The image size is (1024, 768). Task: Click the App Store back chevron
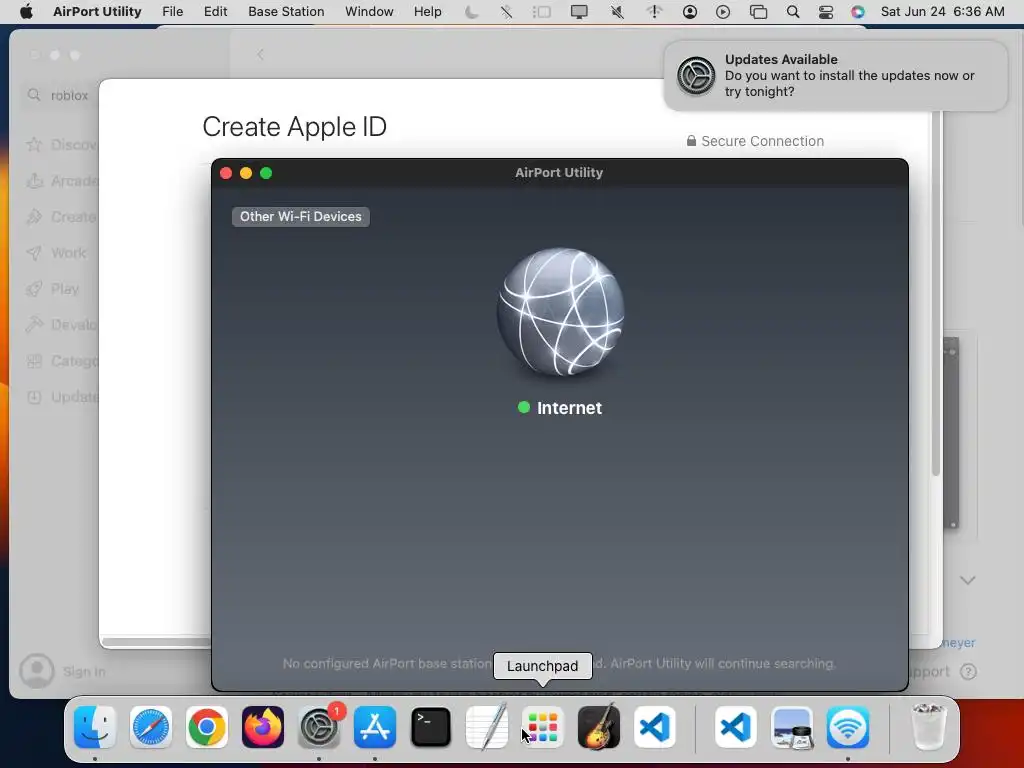pyautogui.click(x=260, y=55)
